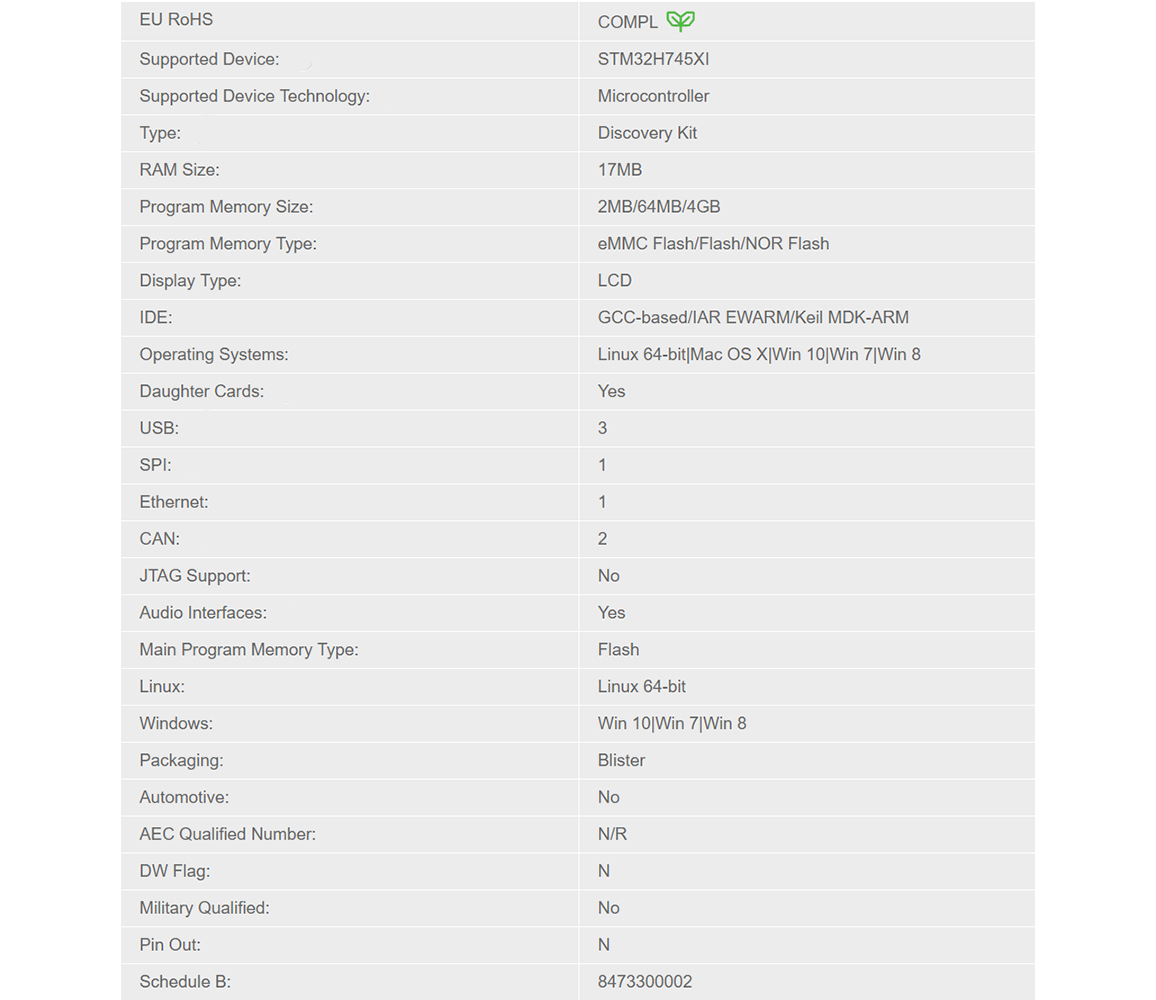This screenshot has width=1156, height=1000.
Task: Click the Operating Systems row label
Action: (214, 355)
